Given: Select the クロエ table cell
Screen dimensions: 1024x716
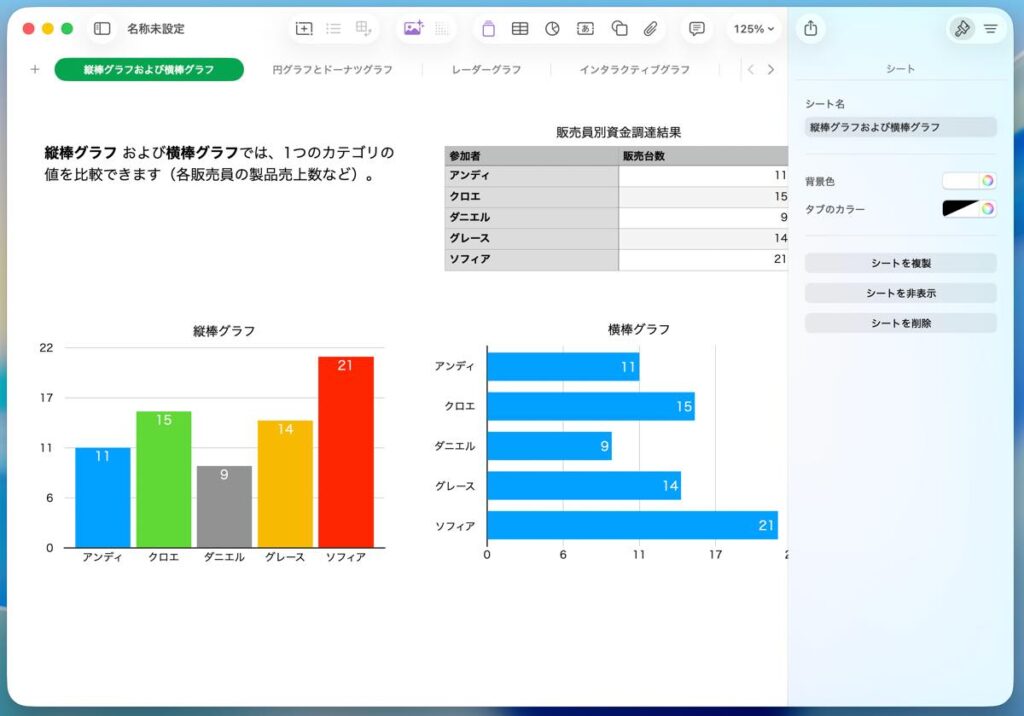Looking at the screenshot, I should point(532,197).
